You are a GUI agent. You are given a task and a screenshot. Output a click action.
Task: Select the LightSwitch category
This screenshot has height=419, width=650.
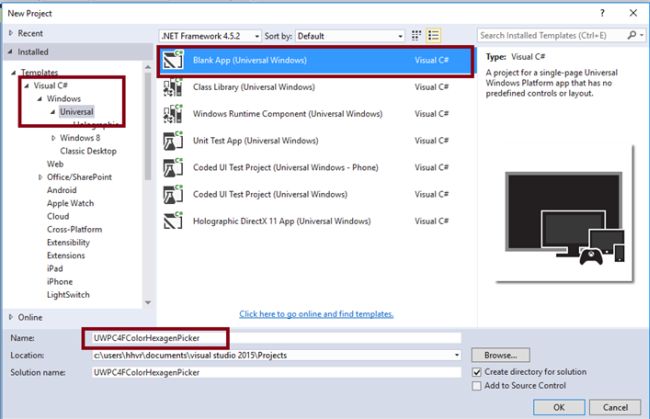pyautogui.click(x=68, y=295)
